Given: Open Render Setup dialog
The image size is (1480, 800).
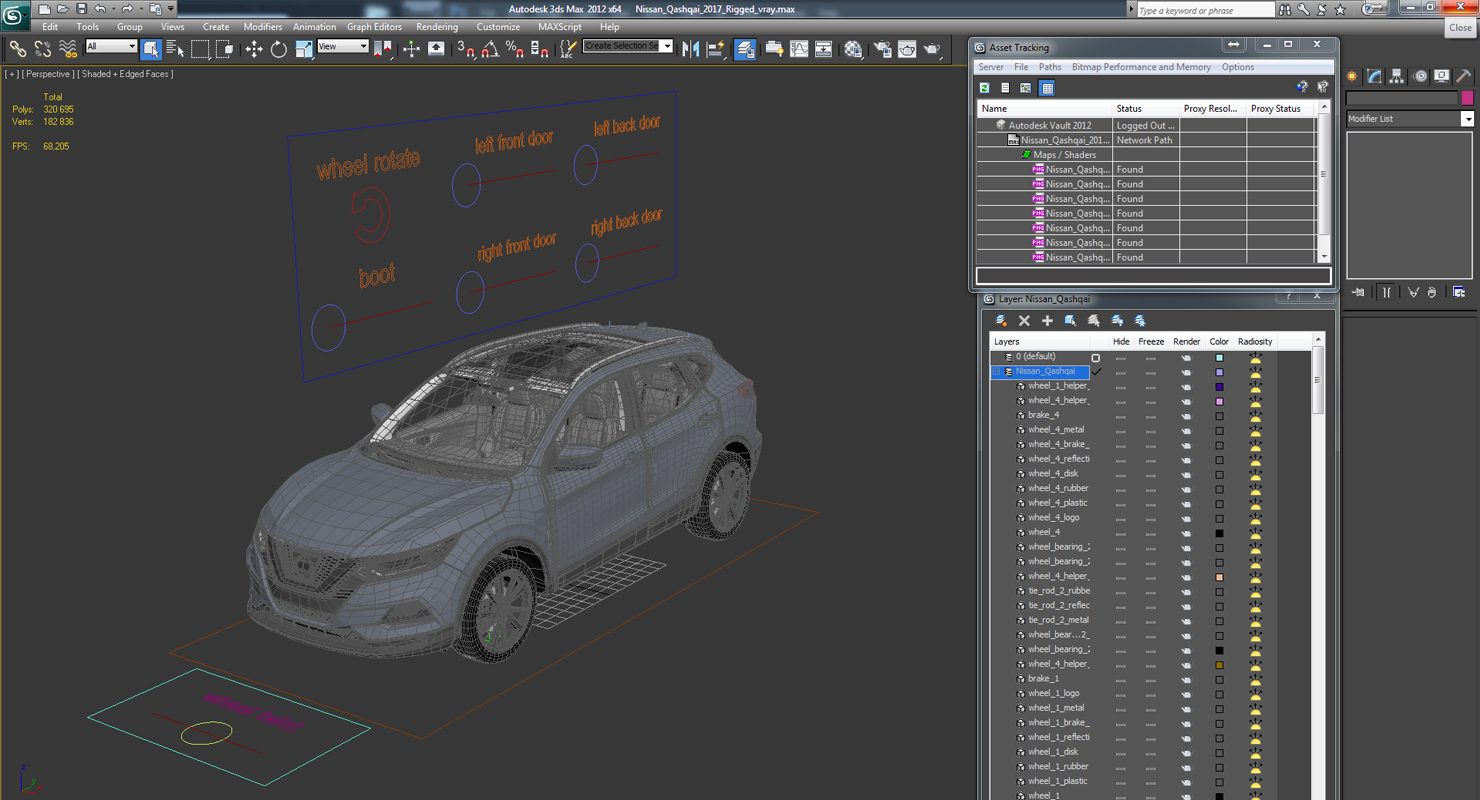Looking at the screenshot, I should [x=882, y=48].
